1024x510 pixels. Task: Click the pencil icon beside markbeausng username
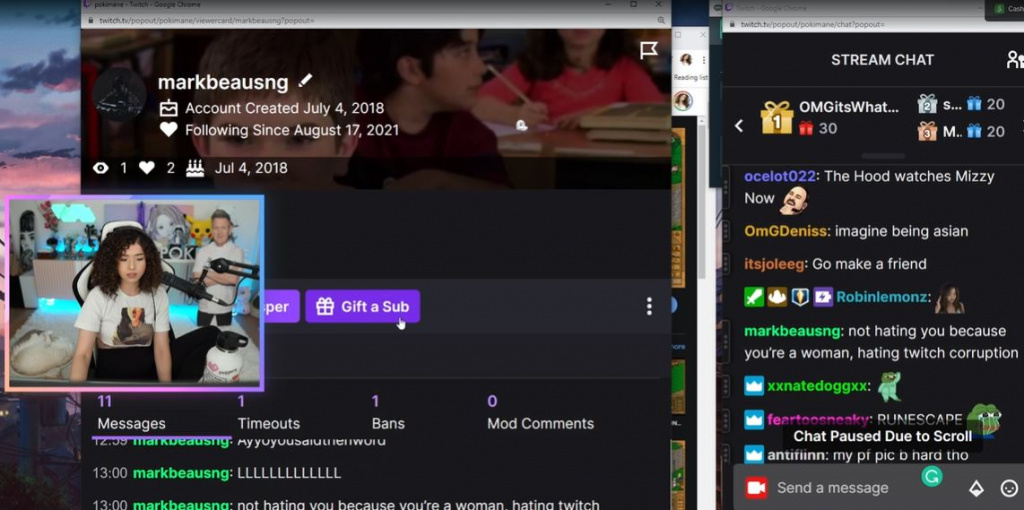[306, 80]
